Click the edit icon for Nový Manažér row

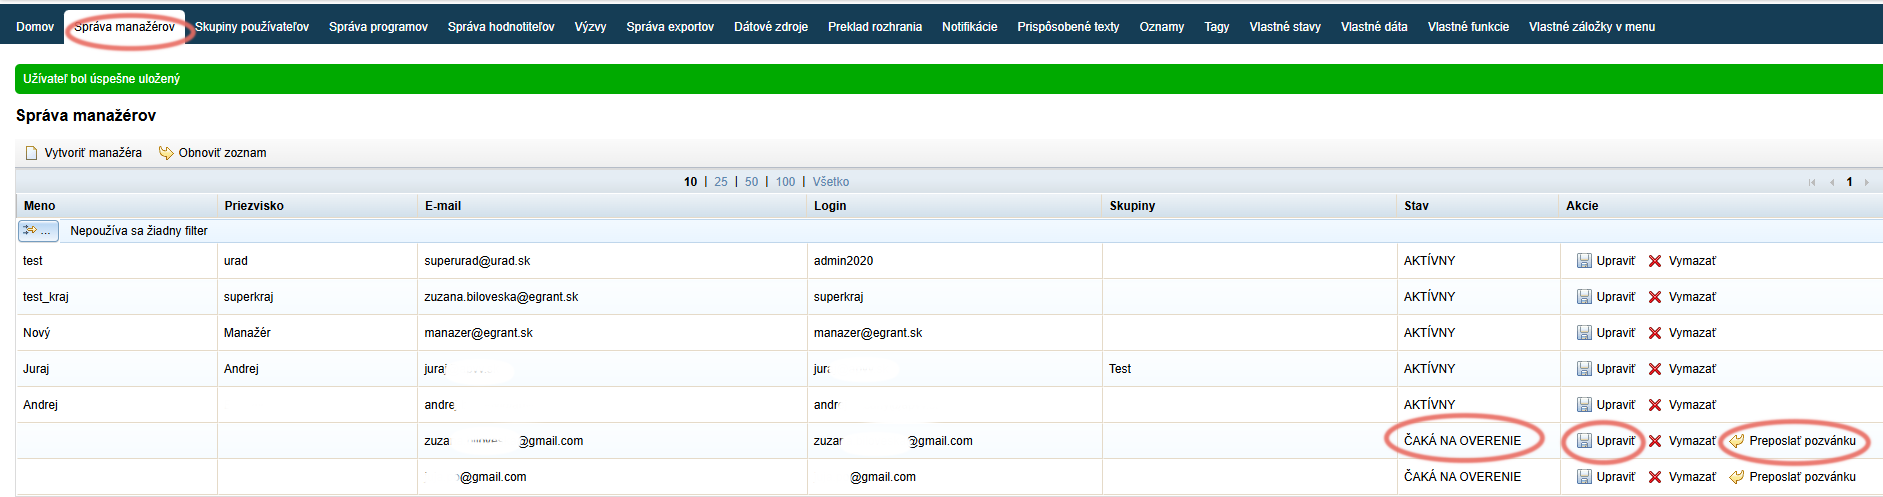pos(1584,333)
